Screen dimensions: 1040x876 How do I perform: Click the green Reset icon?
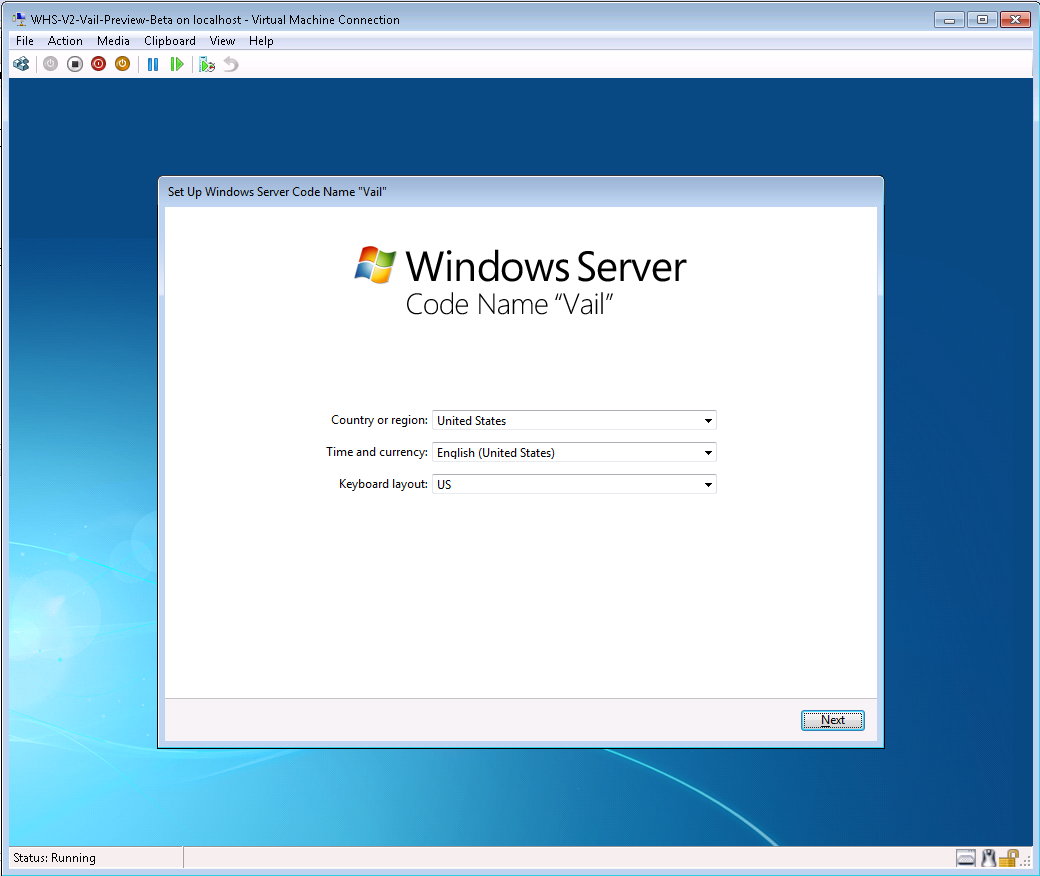[x=177, y=64]
